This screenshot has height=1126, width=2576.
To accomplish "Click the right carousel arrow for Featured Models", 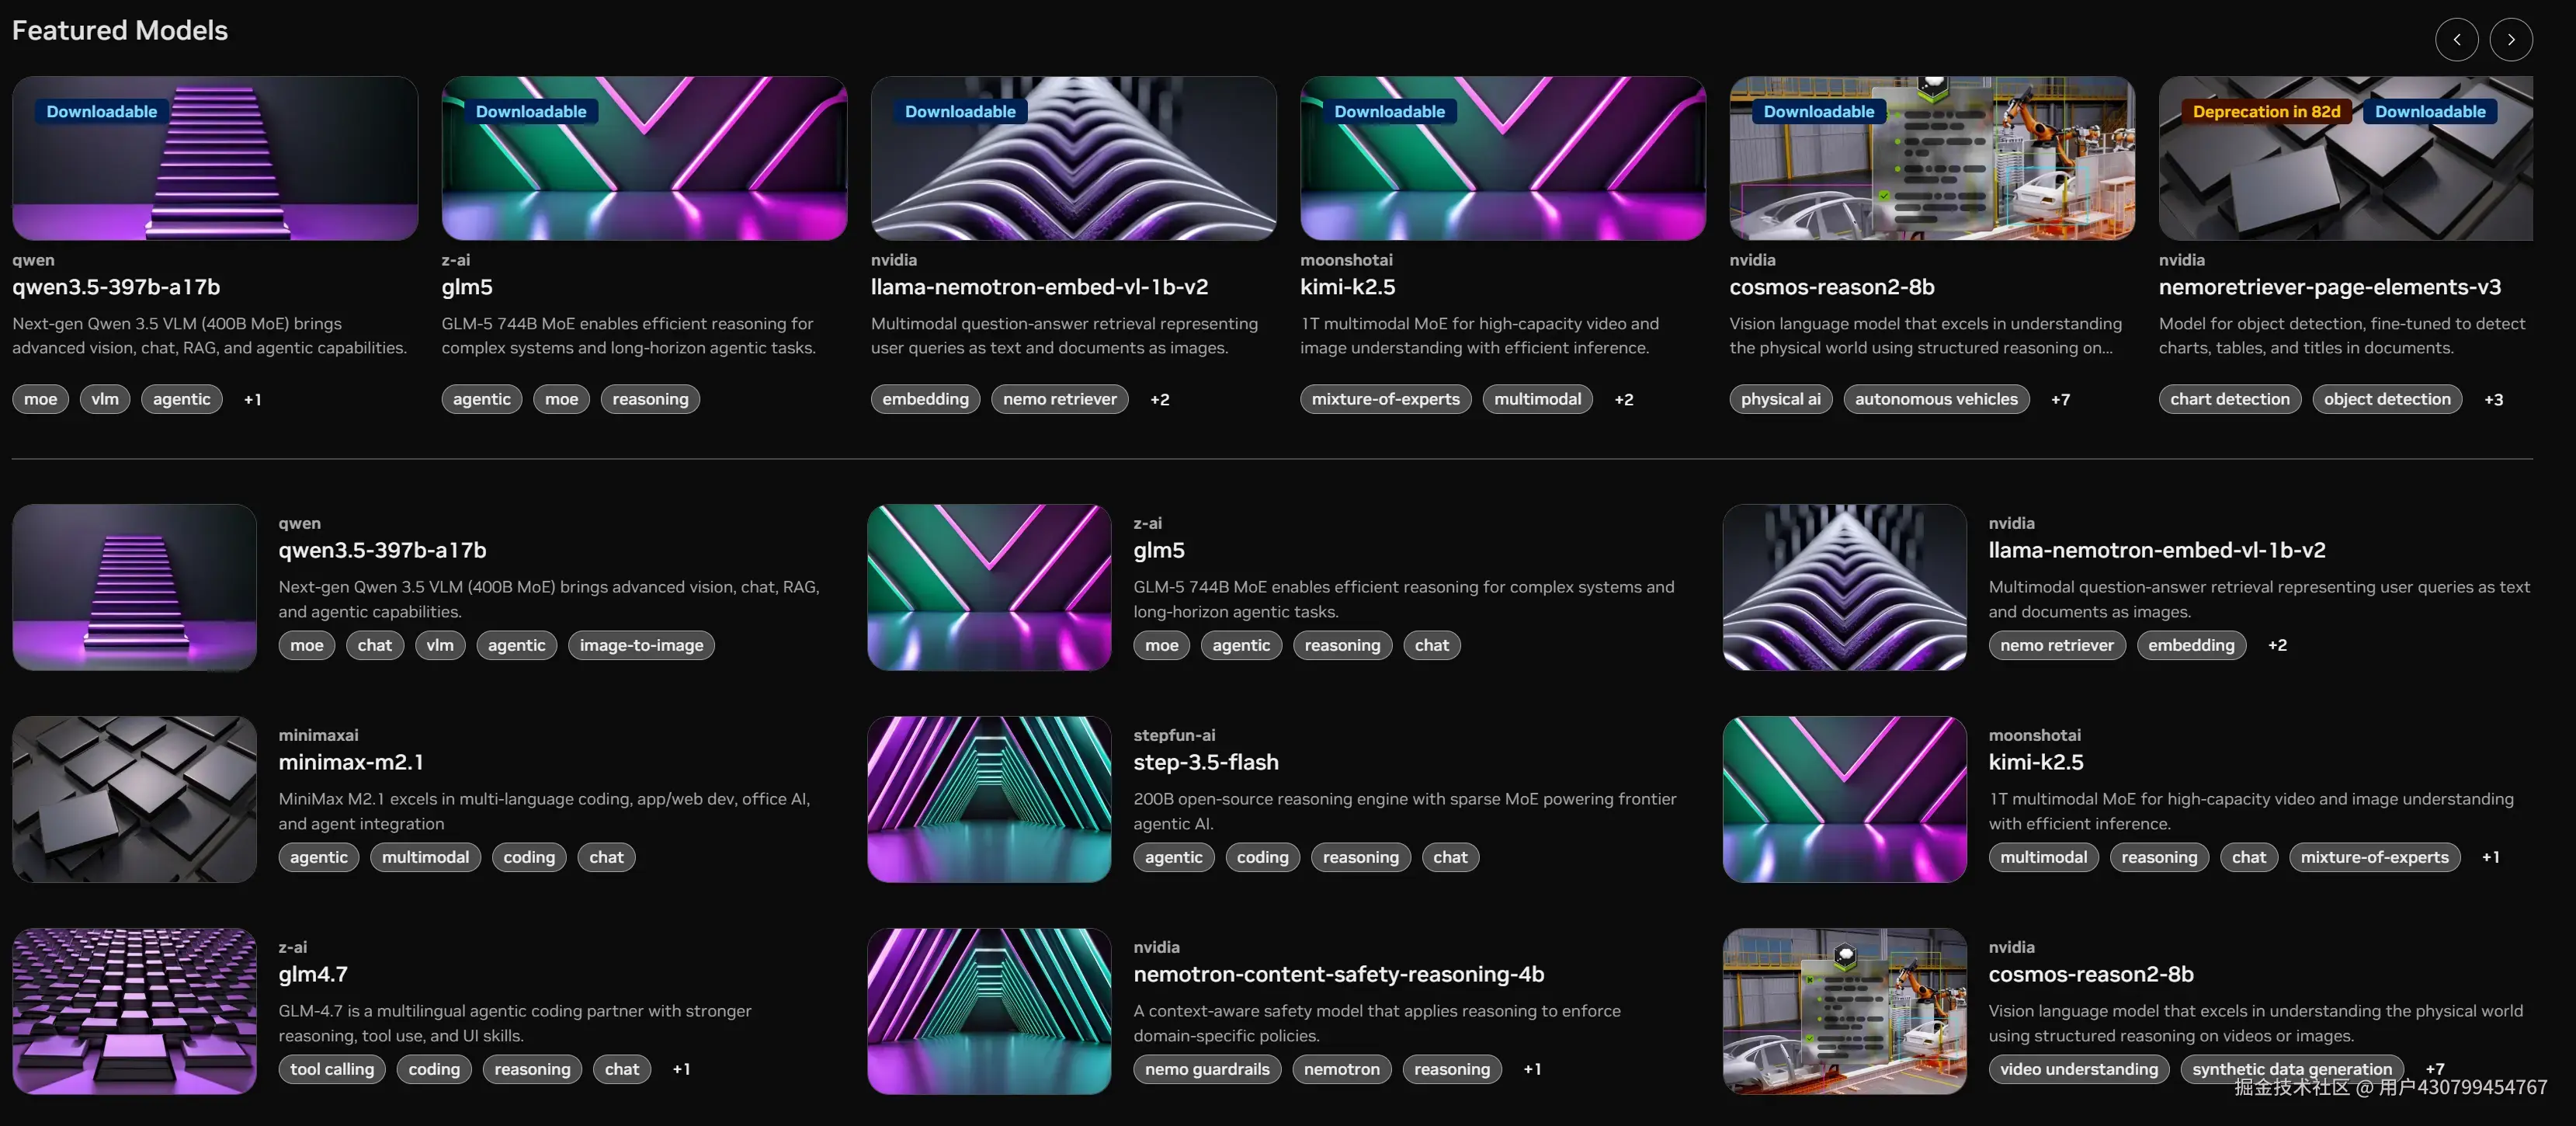I will pyautogui.click(x=2511, y=39).
